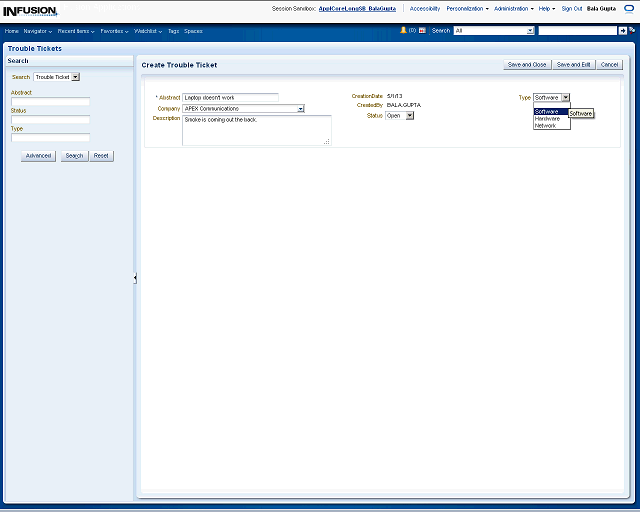The image size is (640, 512).
Task: Click the Infusion logo
Action: click(30, 11)
